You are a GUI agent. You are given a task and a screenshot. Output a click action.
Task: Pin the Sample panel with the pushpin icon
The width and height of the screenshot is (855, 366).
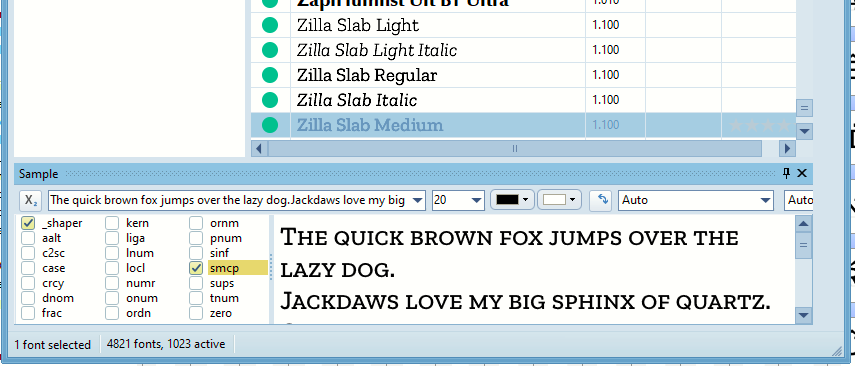786,173
